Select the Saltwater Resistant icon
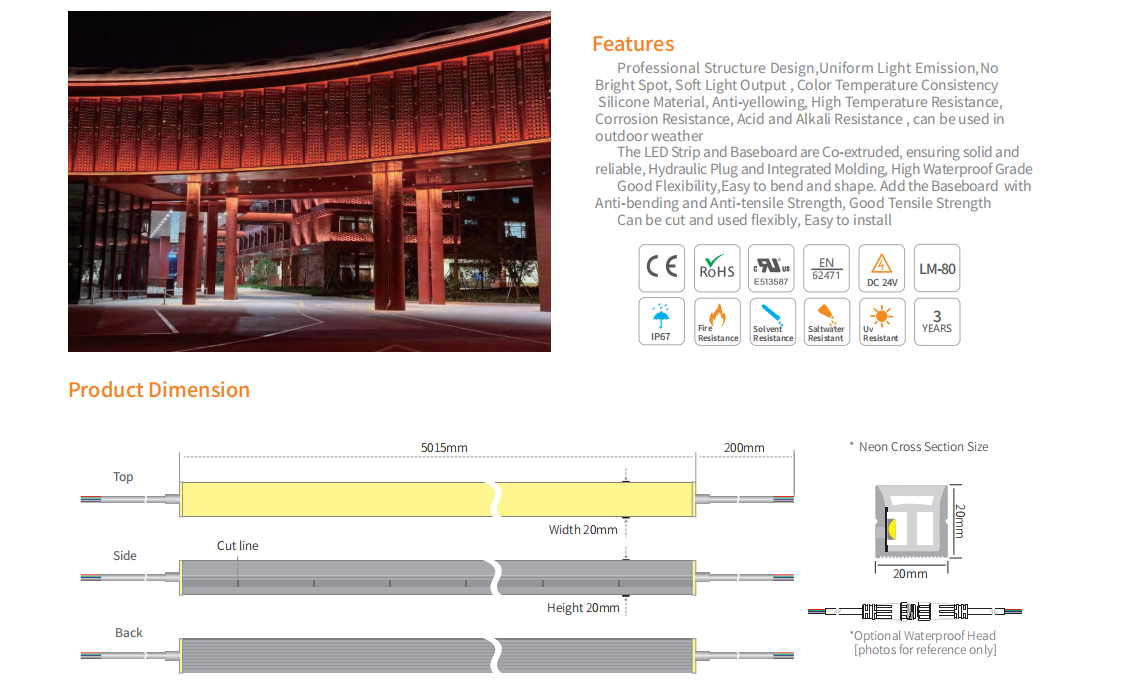This screenshot has width=1145, height=699. 826,322
